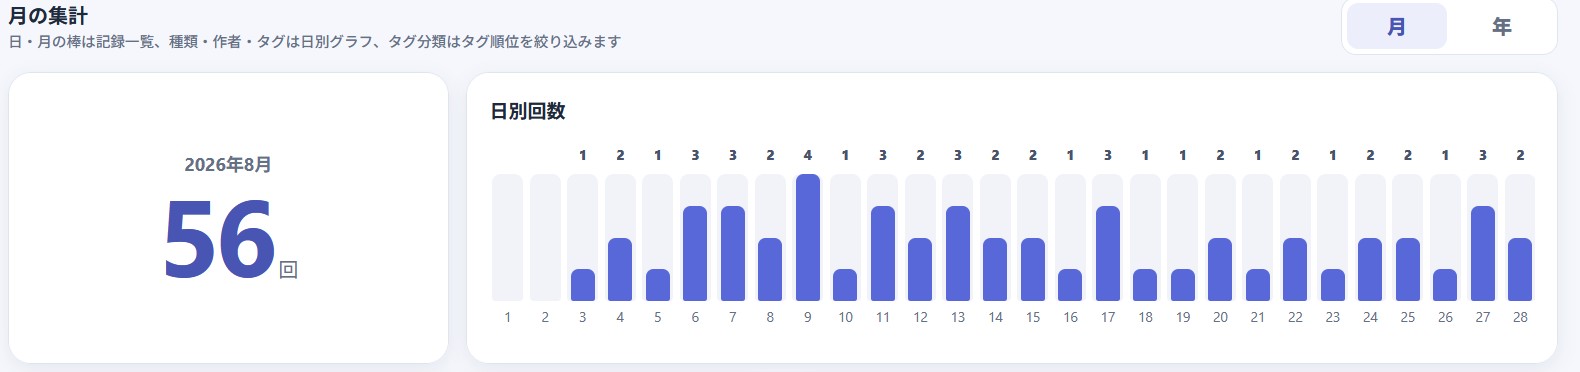
Task: Select the bar for day 27
Action: click(1483, 237)
